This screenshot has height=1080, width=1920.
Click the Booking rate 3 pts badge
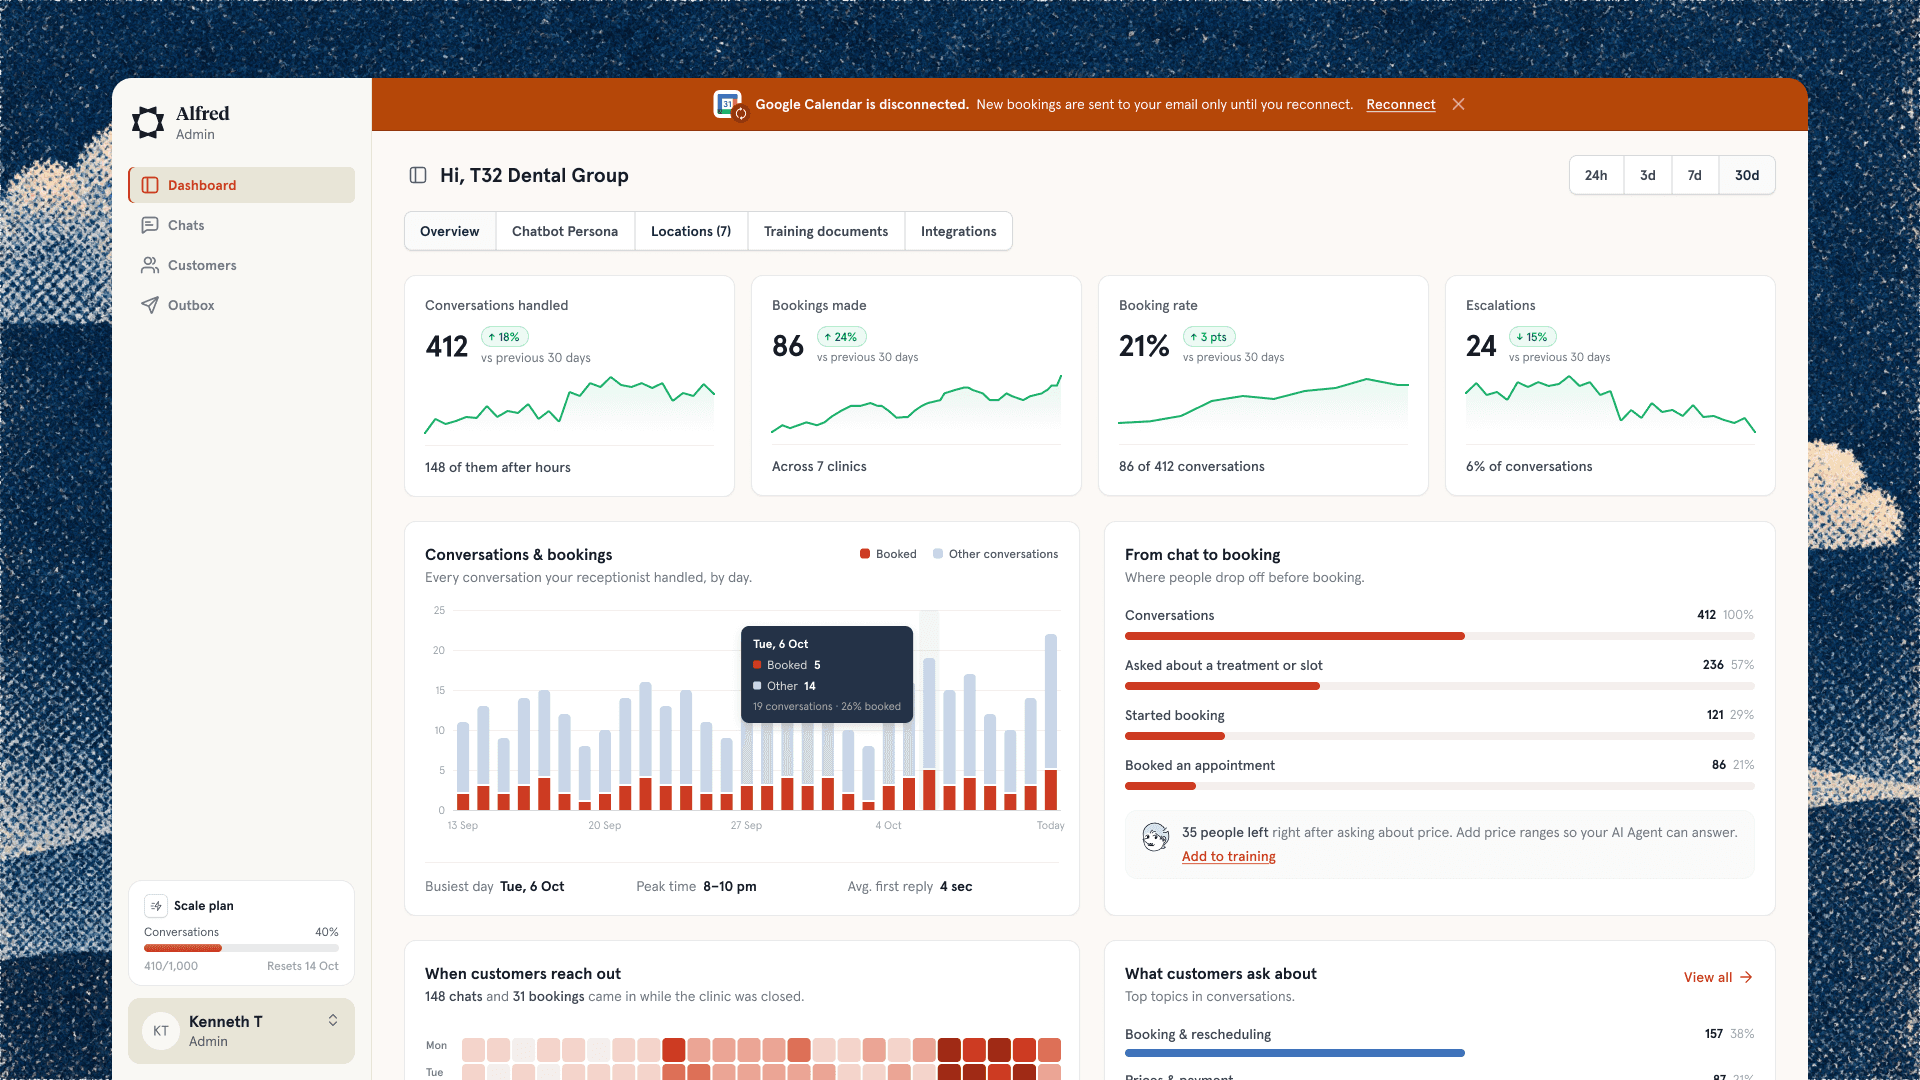click(x=1209, y=337)
